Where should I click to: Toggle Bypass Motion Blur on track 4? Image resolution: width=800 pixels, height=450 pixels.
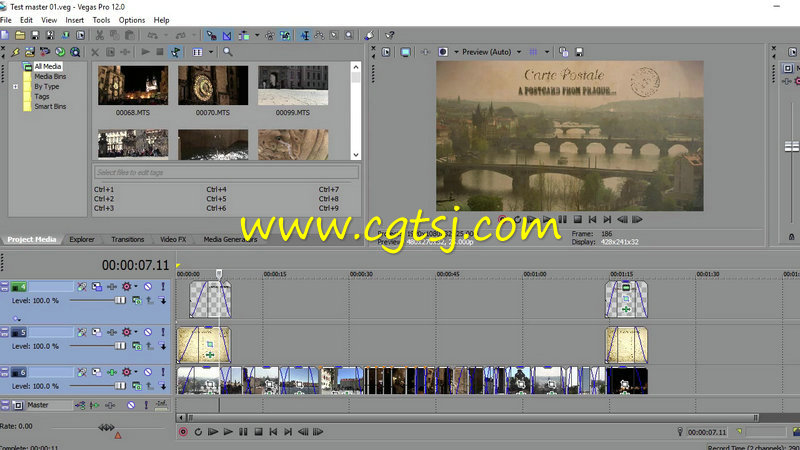(x=82, y=287)
